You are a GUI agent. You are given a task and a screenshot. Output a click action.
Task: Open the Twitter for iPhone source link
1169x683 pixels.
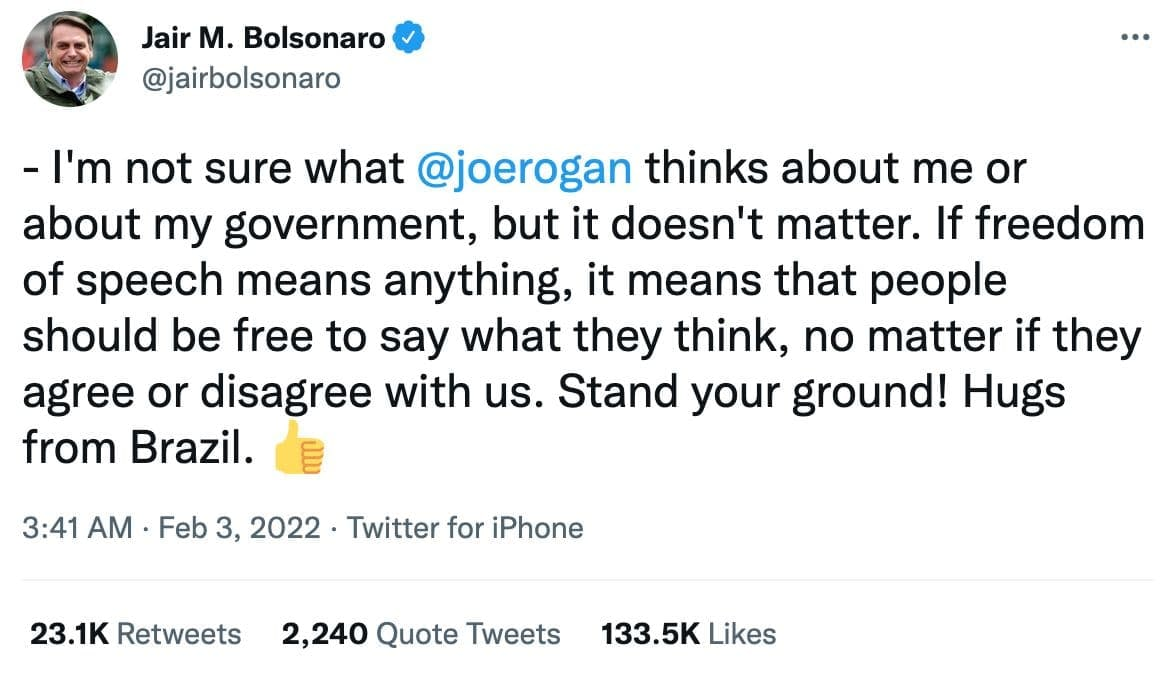point(465,527)
